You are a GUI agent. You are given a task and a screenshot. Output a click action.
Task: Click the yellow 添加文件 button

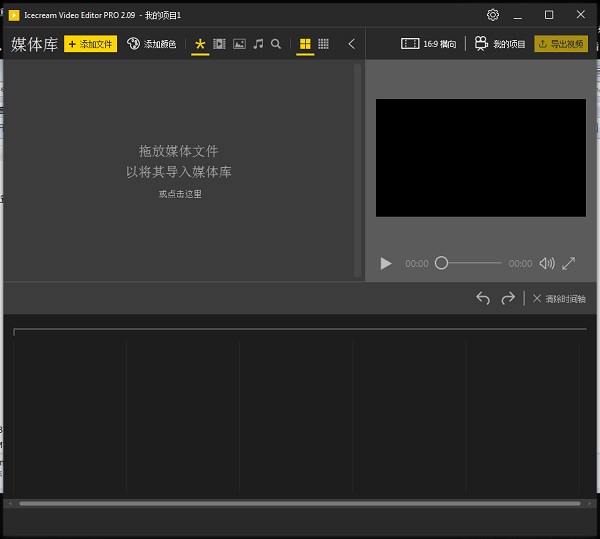[90, 44]
